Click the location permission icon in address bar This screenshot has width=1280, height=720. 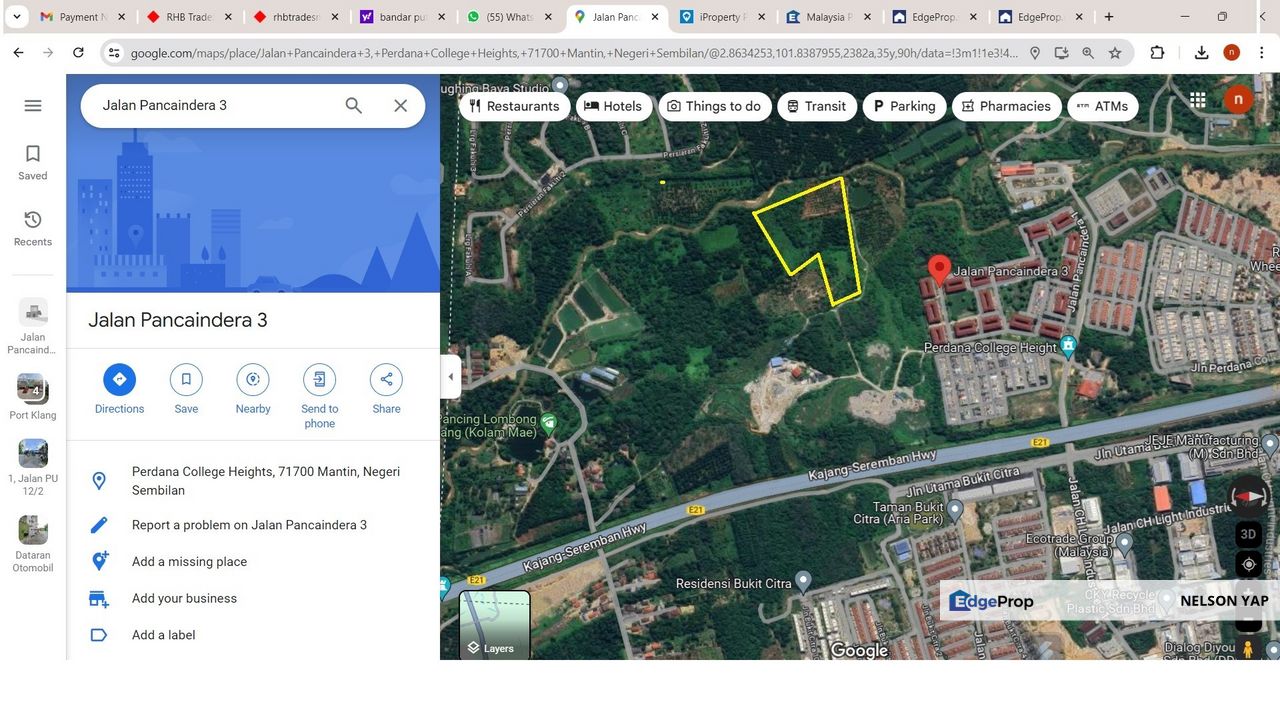[1035, 53]
